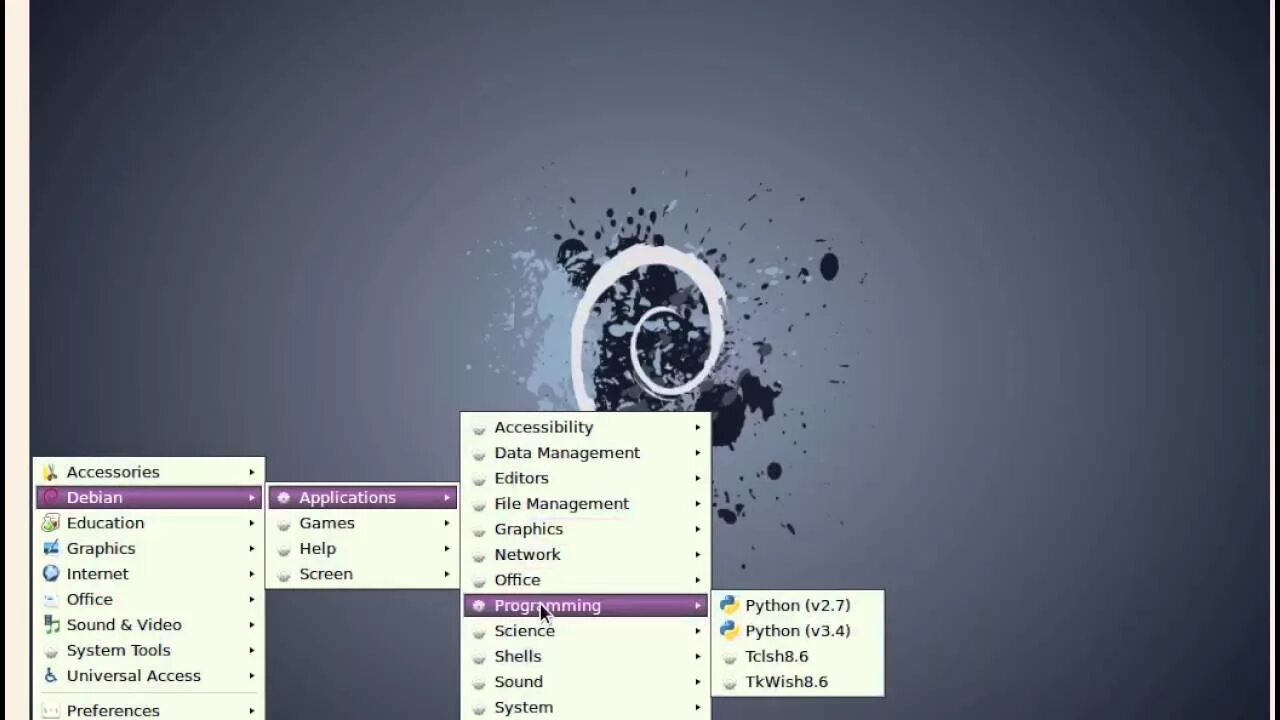
Task: Open the Programming category entry
Action: pyautogui.click(x=586, y=605)
